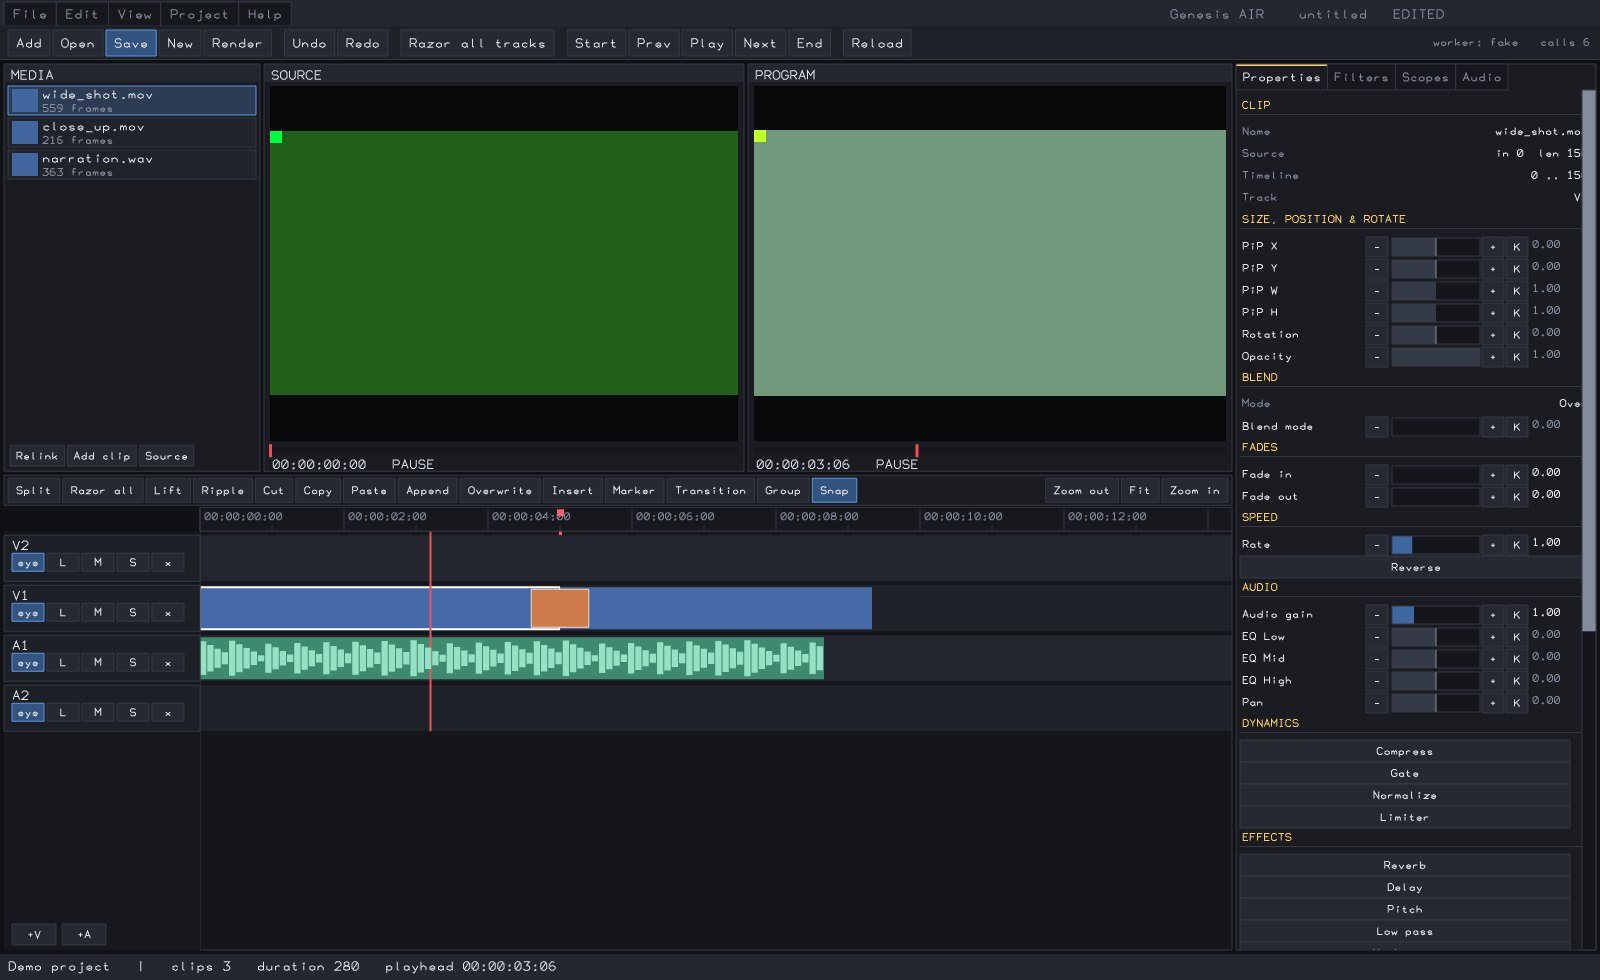Click the Properties panel scrollbar

(1589, 360)
